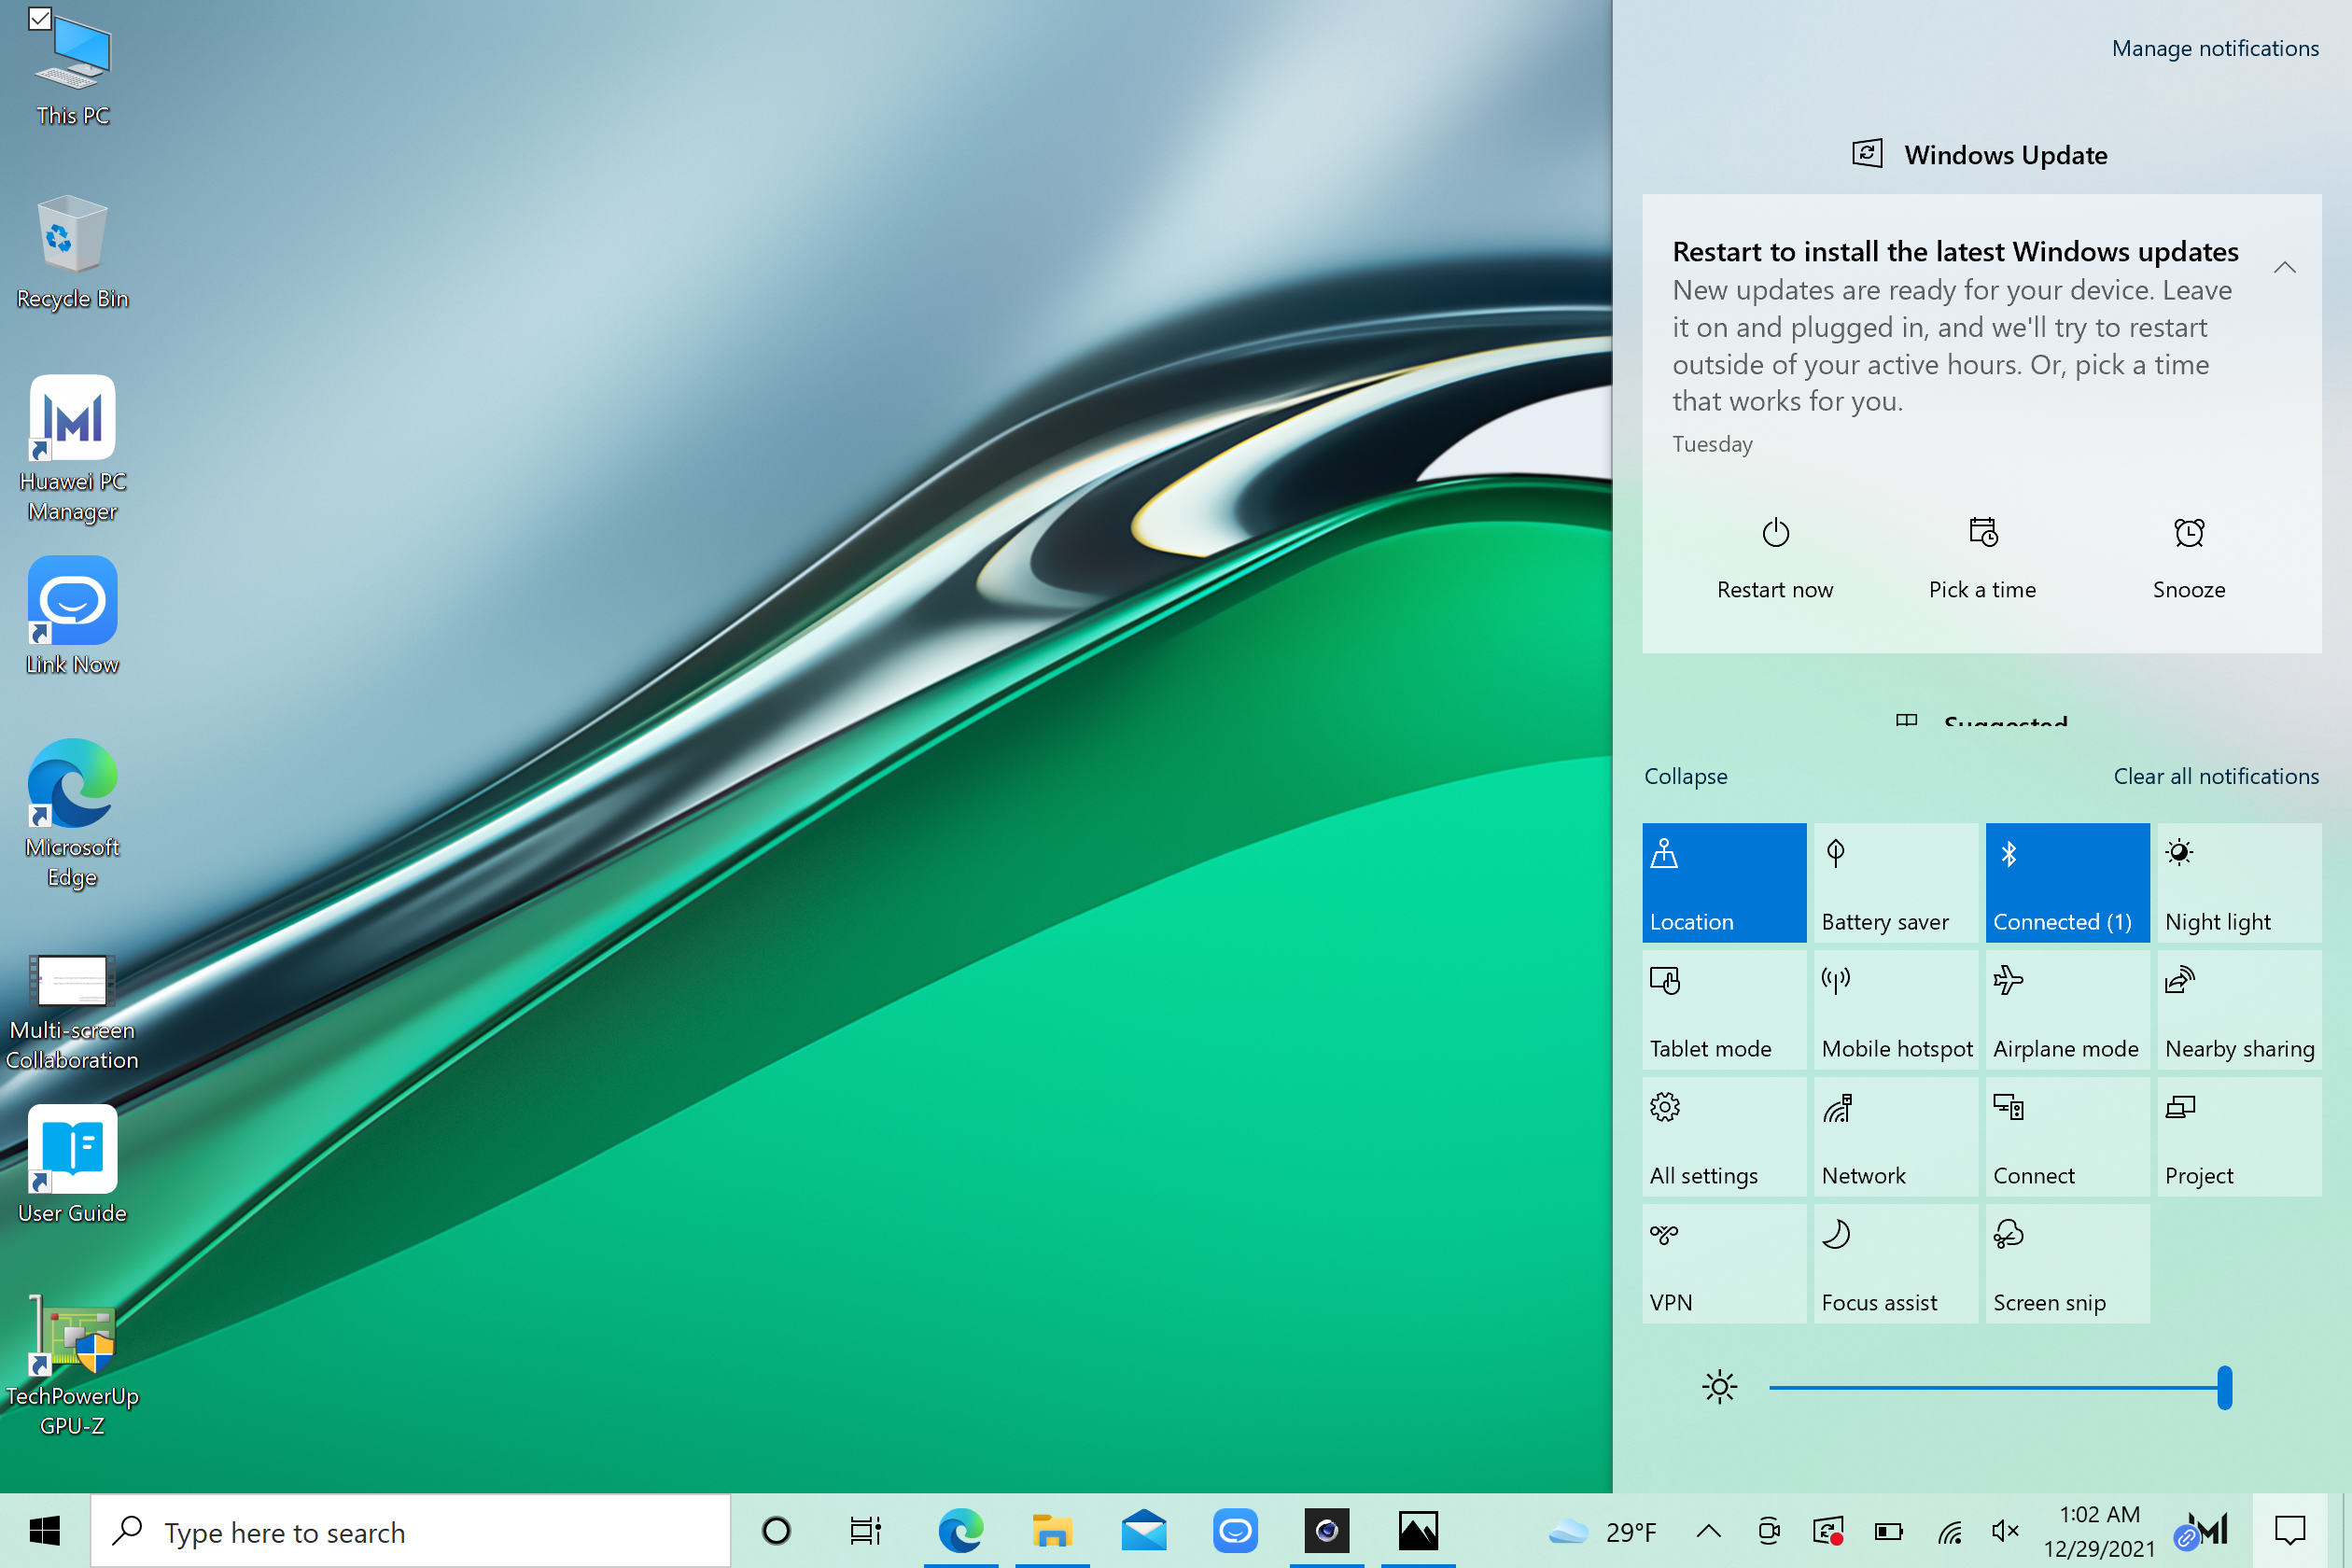Viewport: 2352px width, 1568px height.
Task: Open the TechPowerUp GPU-Z shortcut
Action: 72,1338
